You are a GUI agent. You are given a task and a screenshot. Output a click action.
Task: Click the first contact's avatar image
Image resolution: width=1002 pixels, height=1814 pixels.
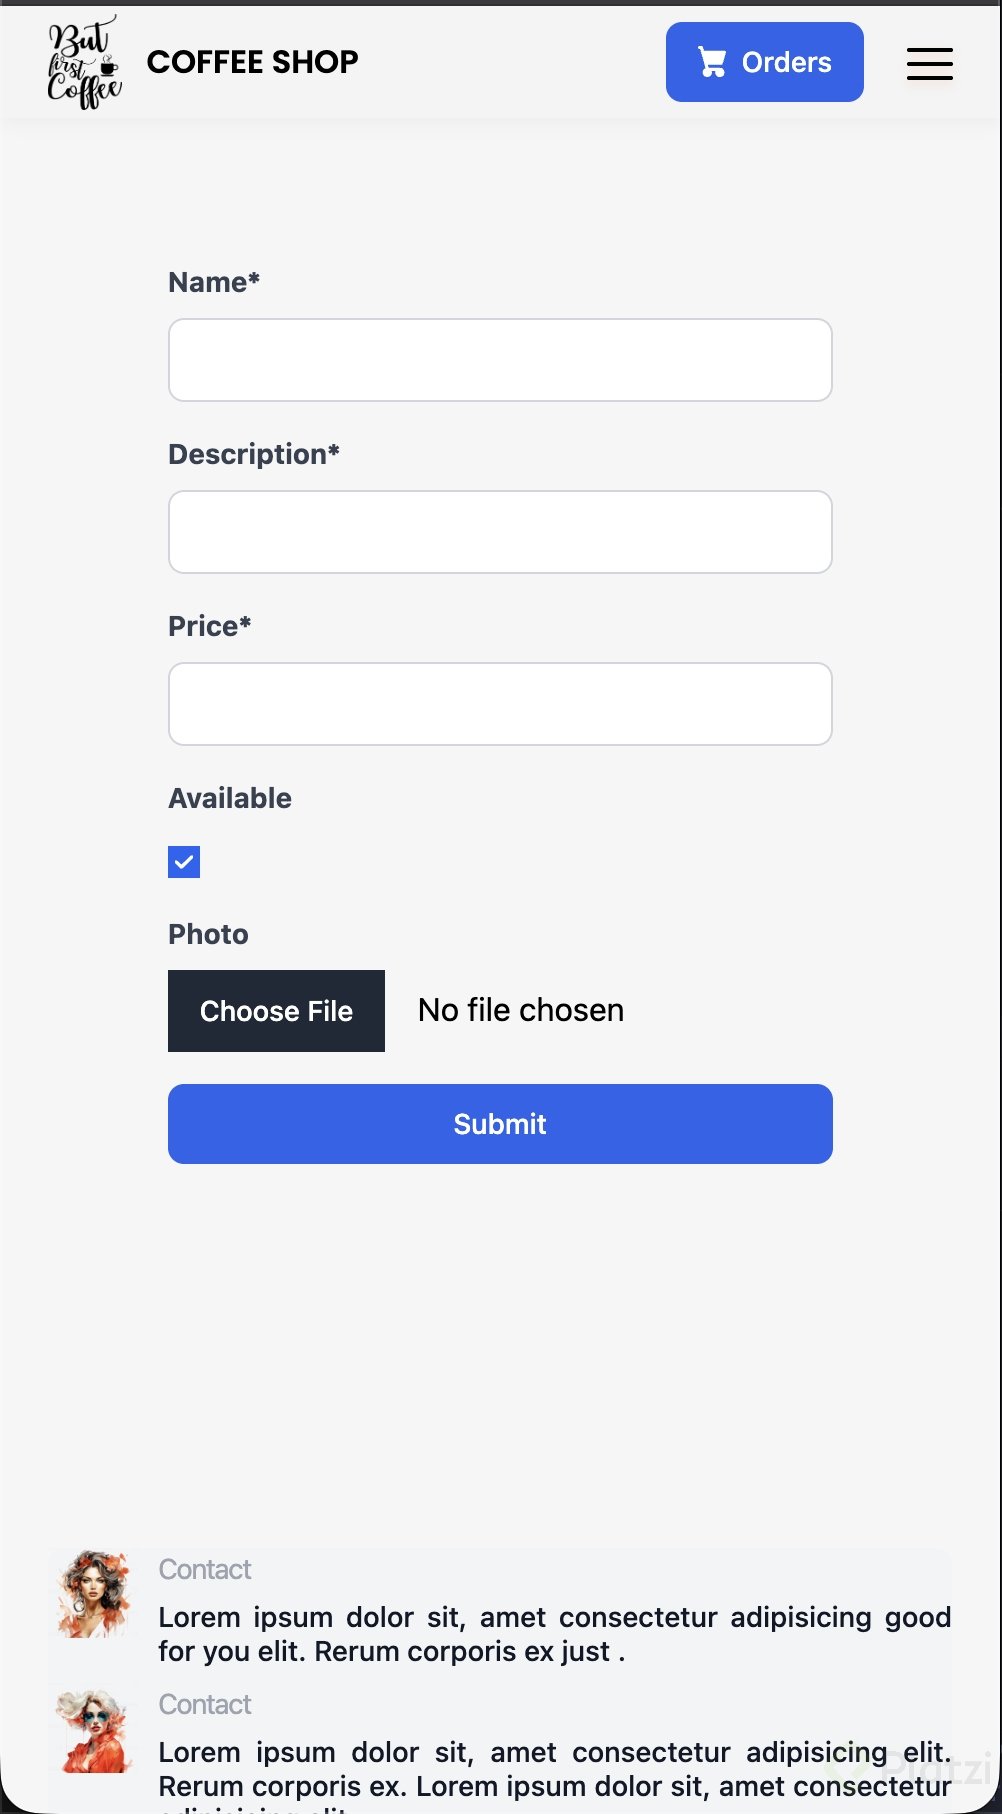(94, 1594)
